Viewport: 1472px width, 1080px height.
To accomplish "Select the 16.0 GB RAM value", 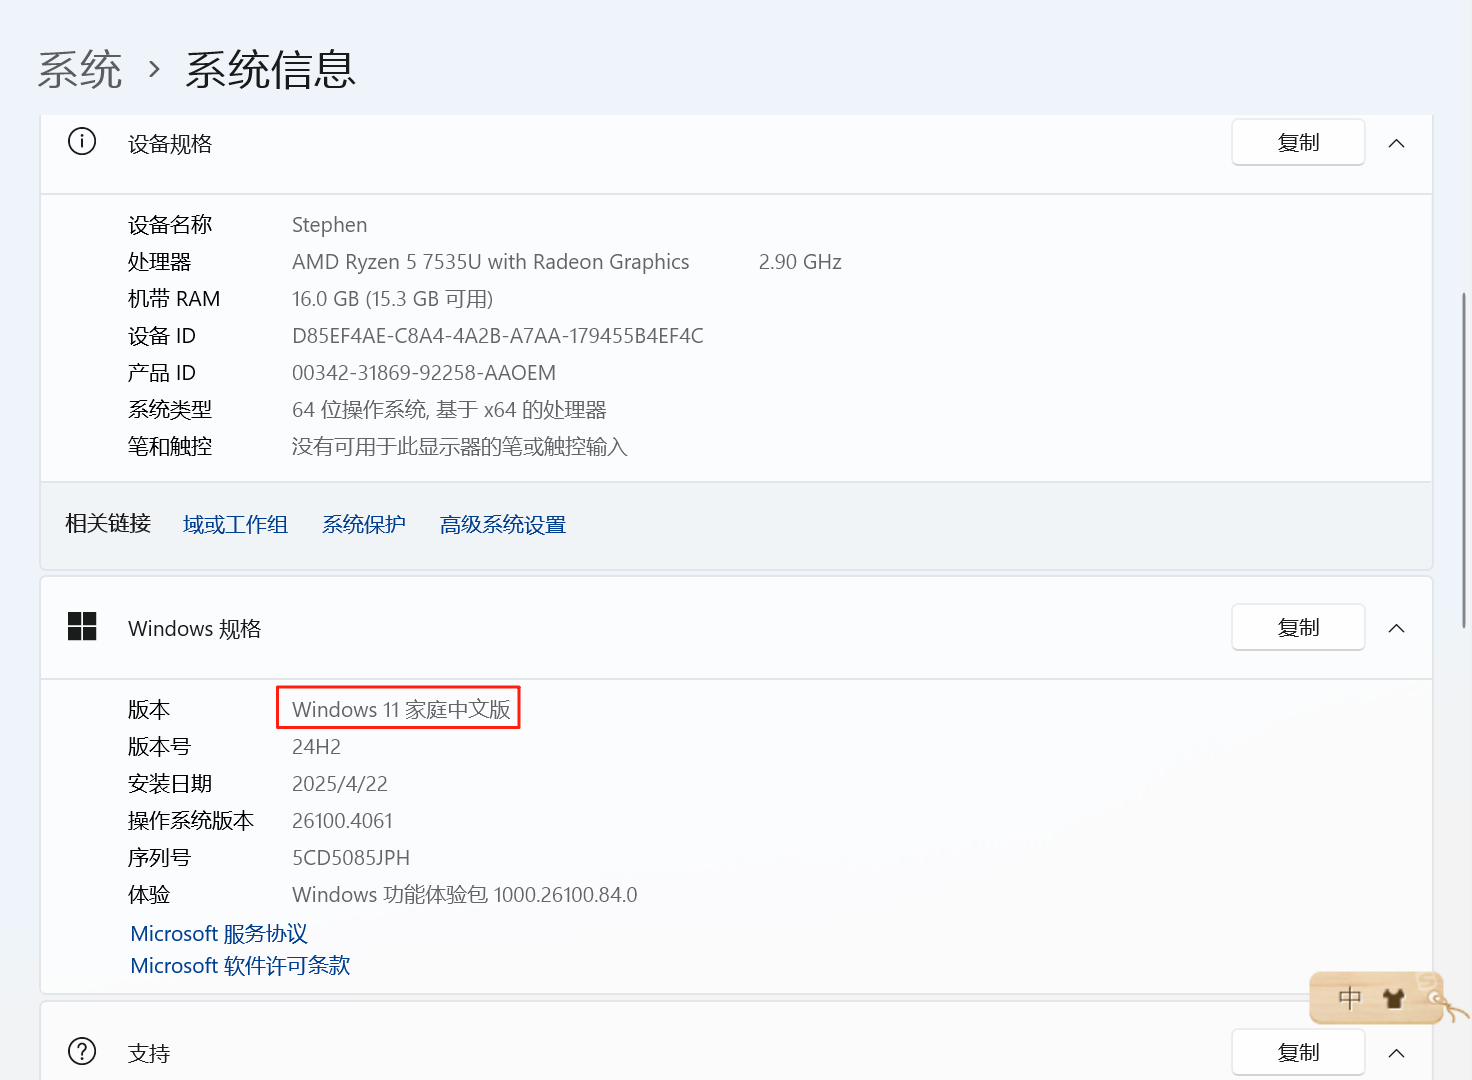I will click(x=393, y=299).
